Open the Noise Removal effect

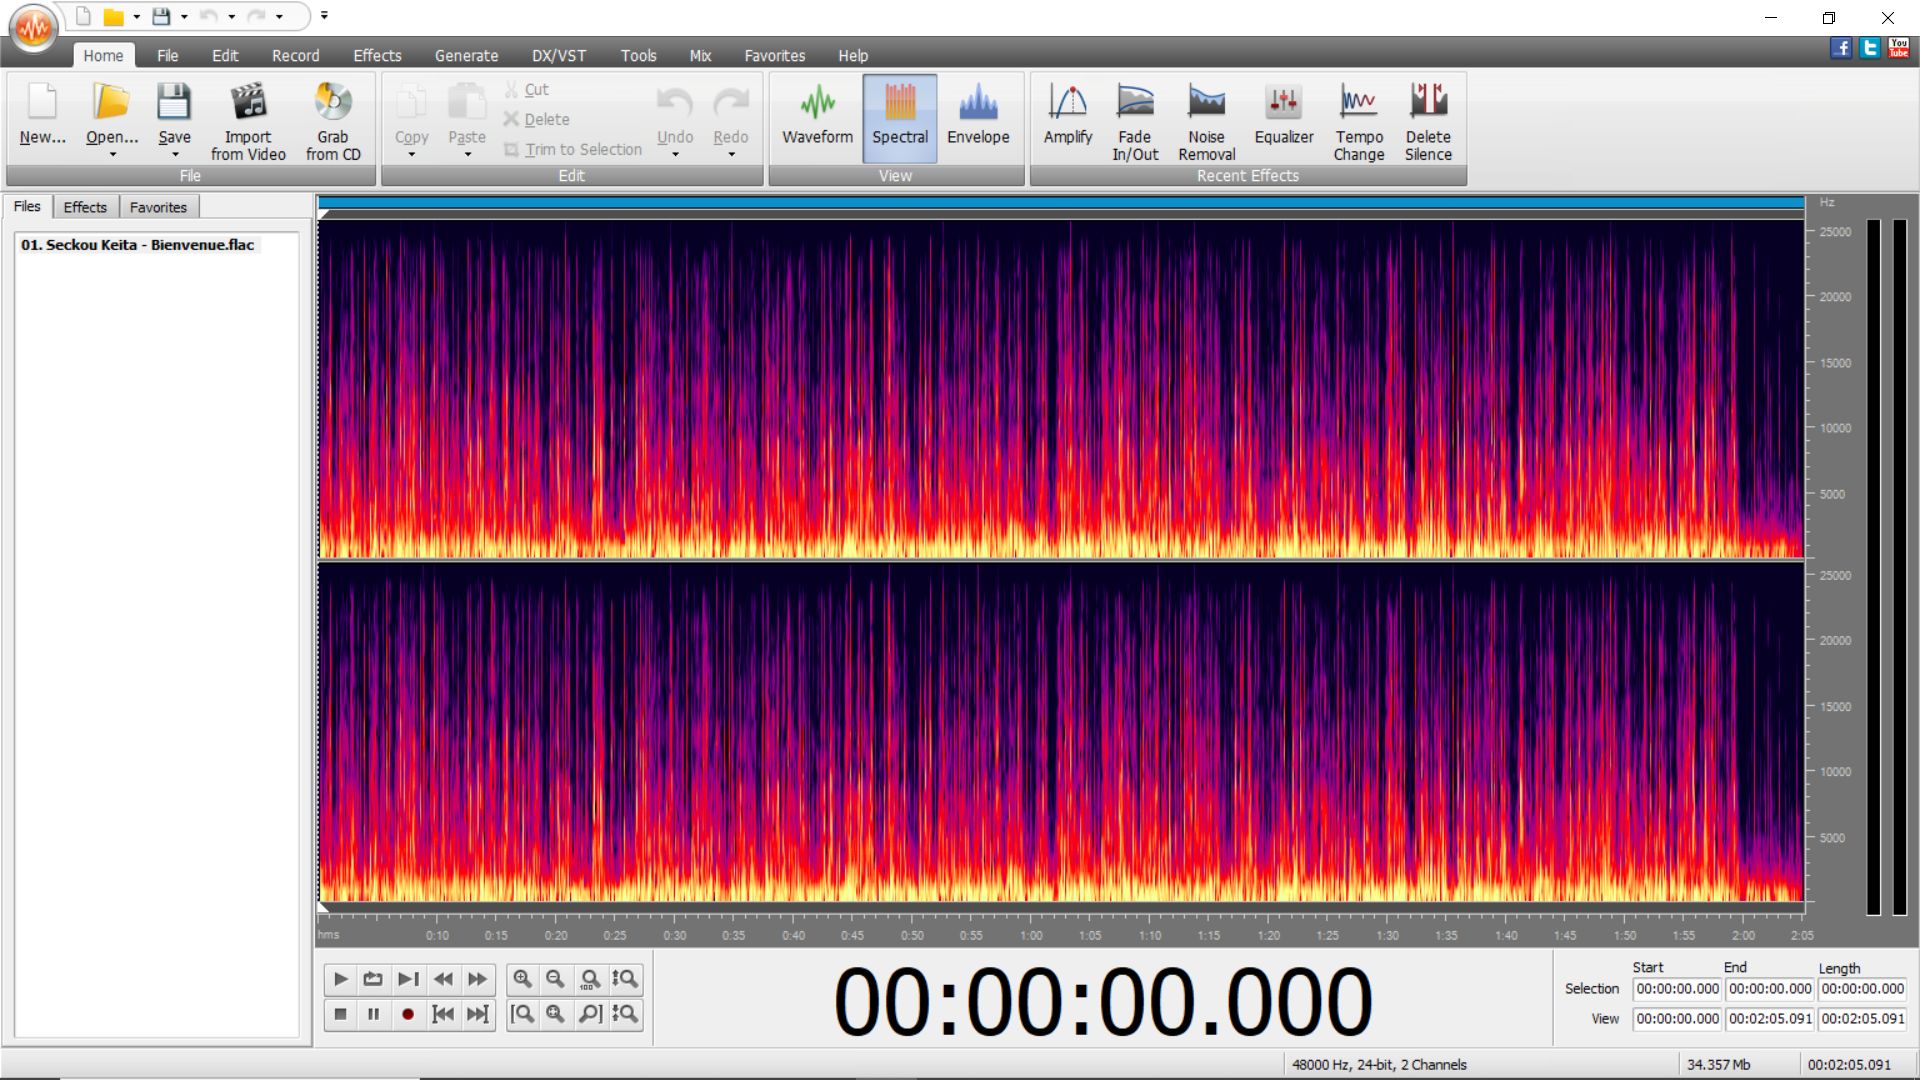pos(1206,119)
